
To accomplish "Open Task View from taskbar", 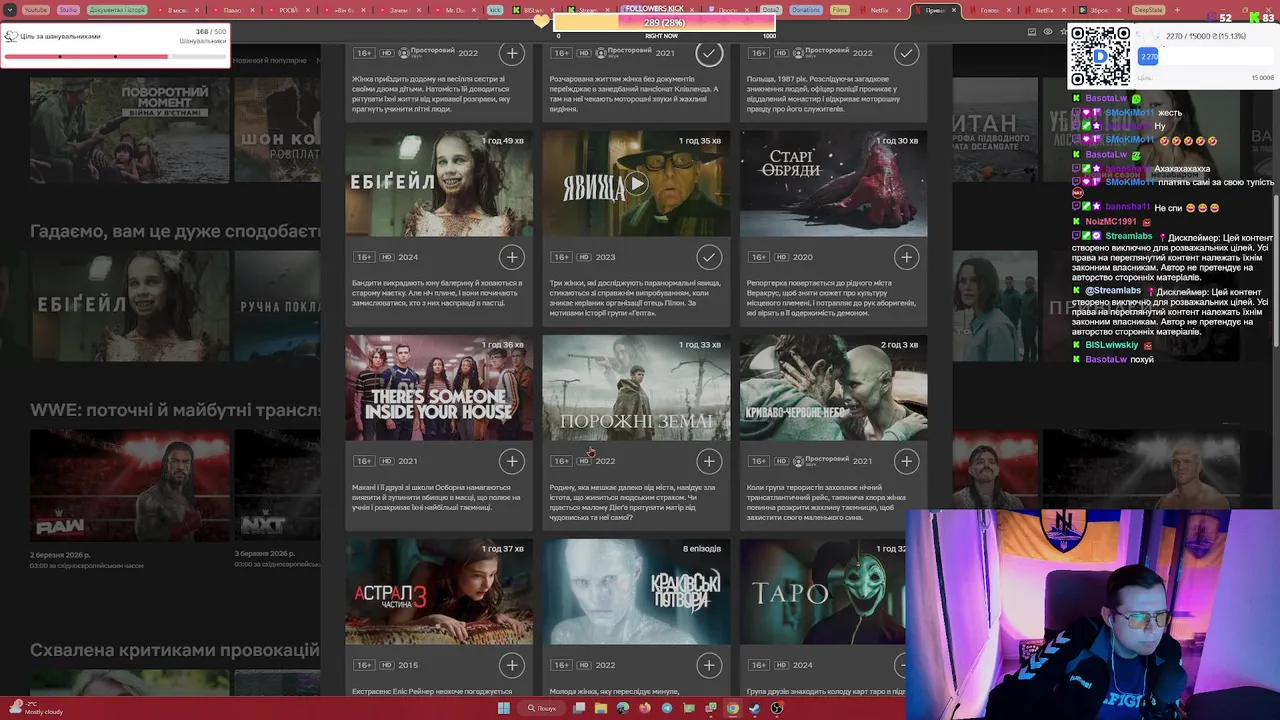I will tap(579, 708).
